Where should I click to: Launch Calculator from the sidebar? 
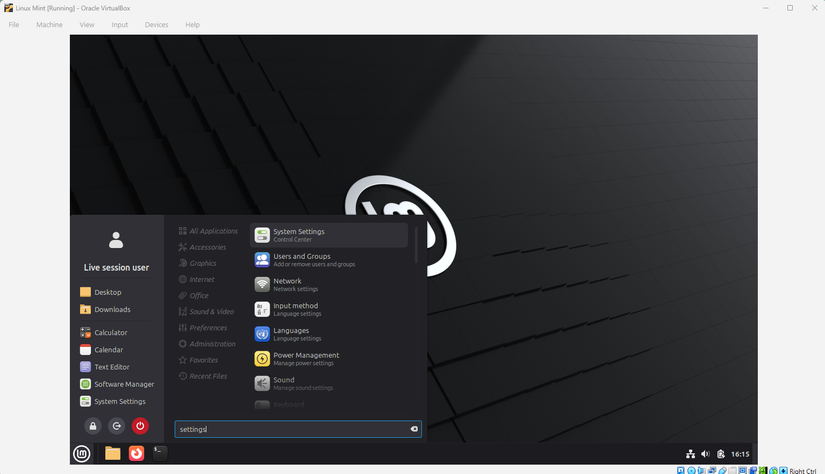click(x=104, y=332)
